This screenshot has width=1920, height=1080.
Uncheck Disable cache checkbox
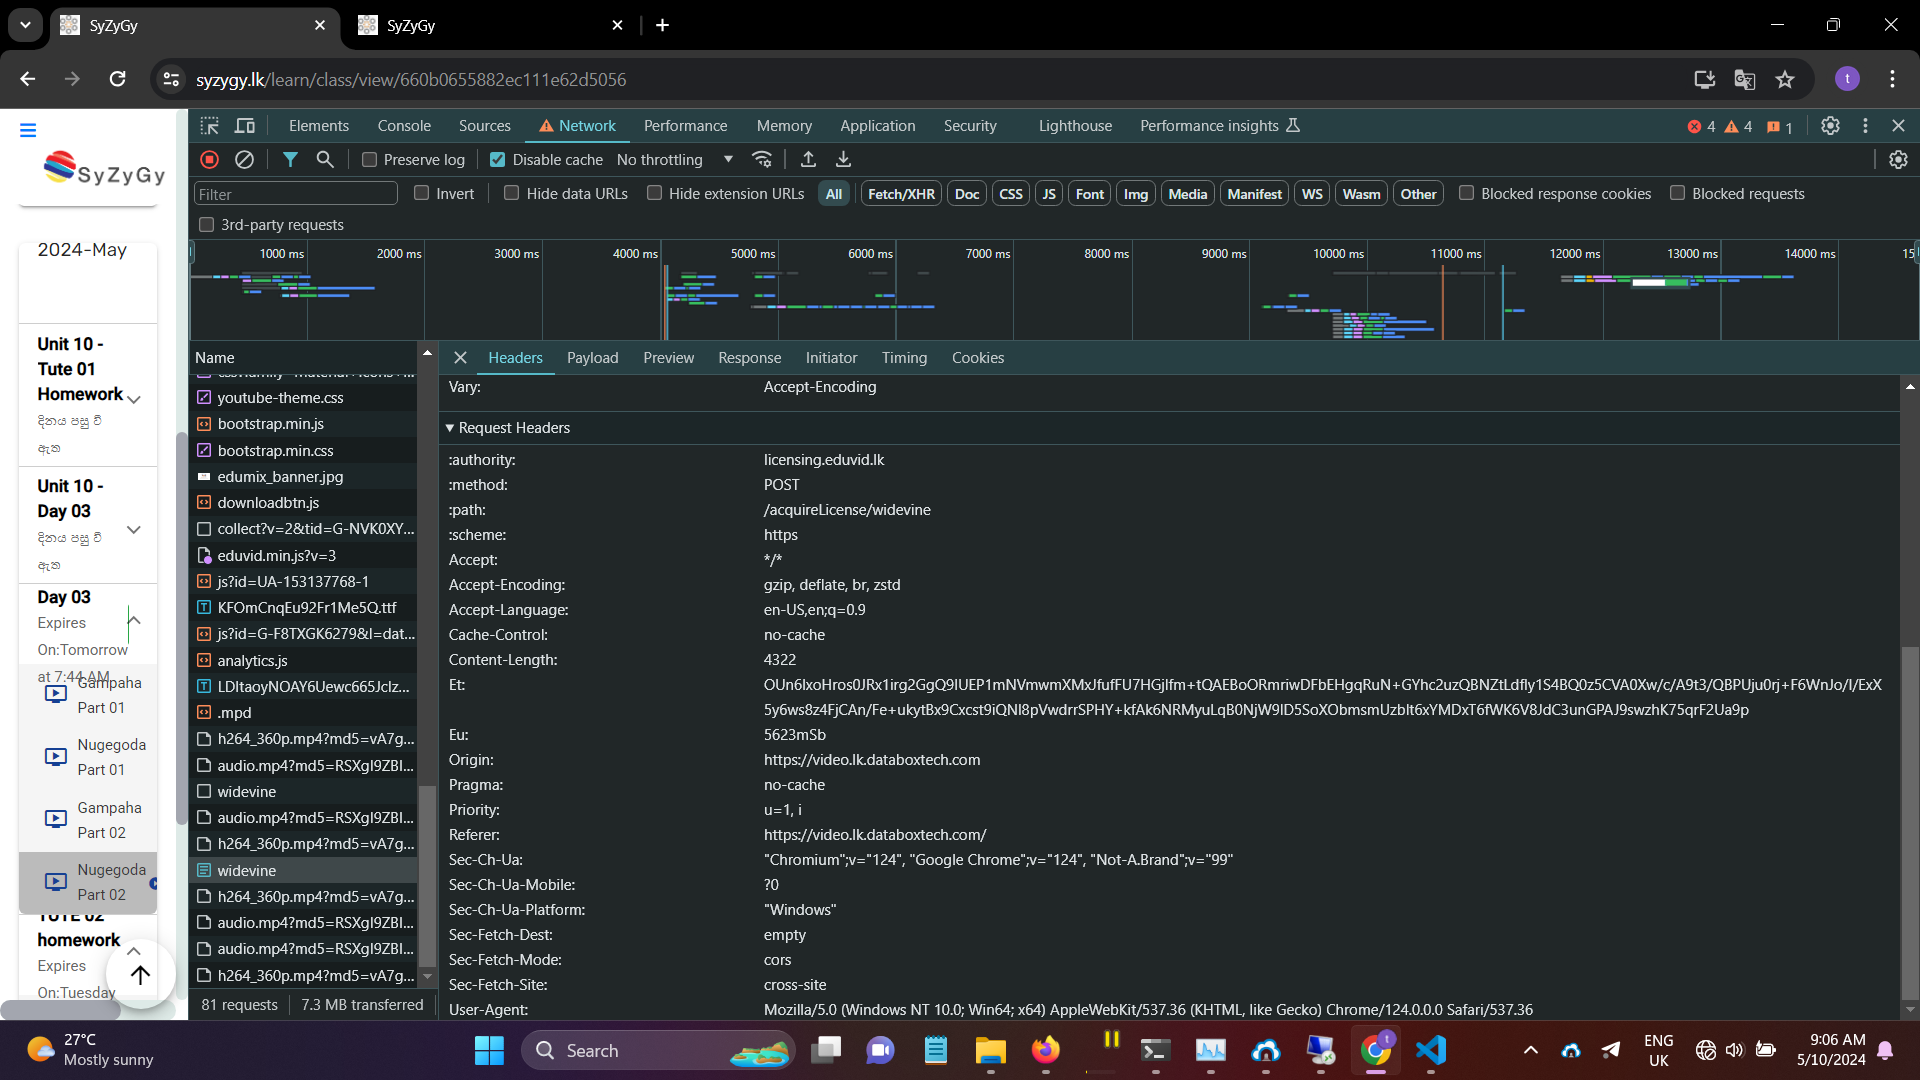(498, 160)
